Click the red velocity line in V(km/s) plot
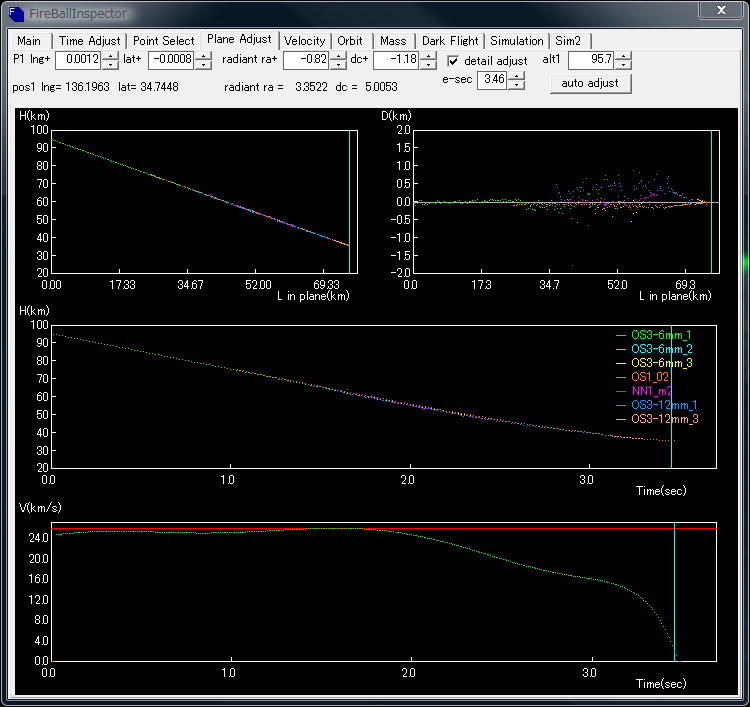The width and height of the screenshot is (750, 707). point(384,529)
